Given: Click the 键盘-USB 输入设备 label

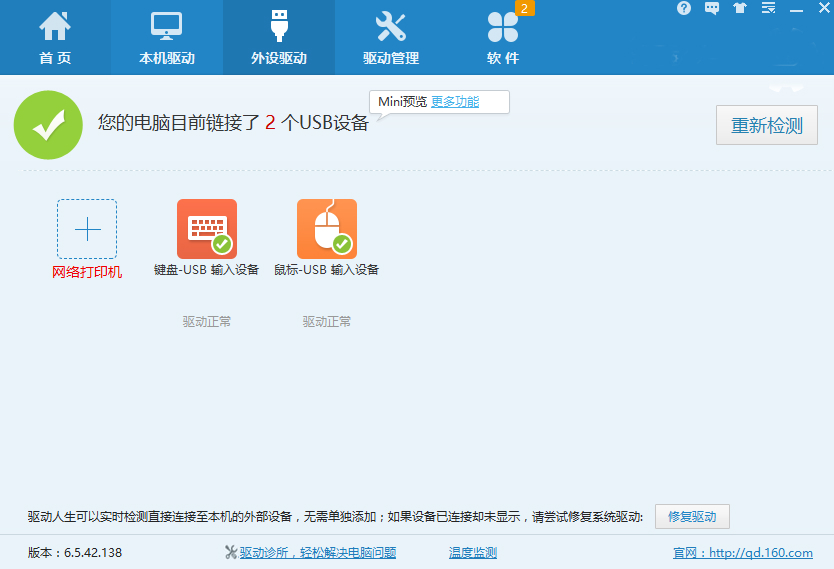Looking at the screenshot, I should coord(206,270).
